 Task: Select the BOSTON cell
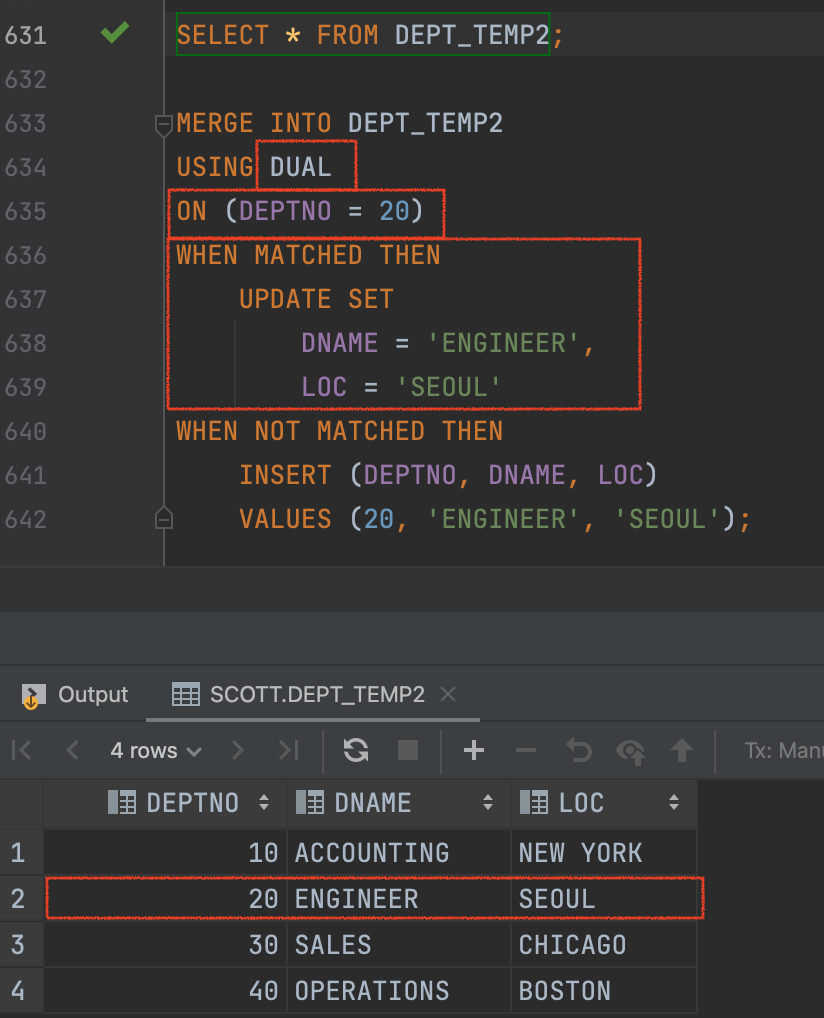(x=604, y=991)
